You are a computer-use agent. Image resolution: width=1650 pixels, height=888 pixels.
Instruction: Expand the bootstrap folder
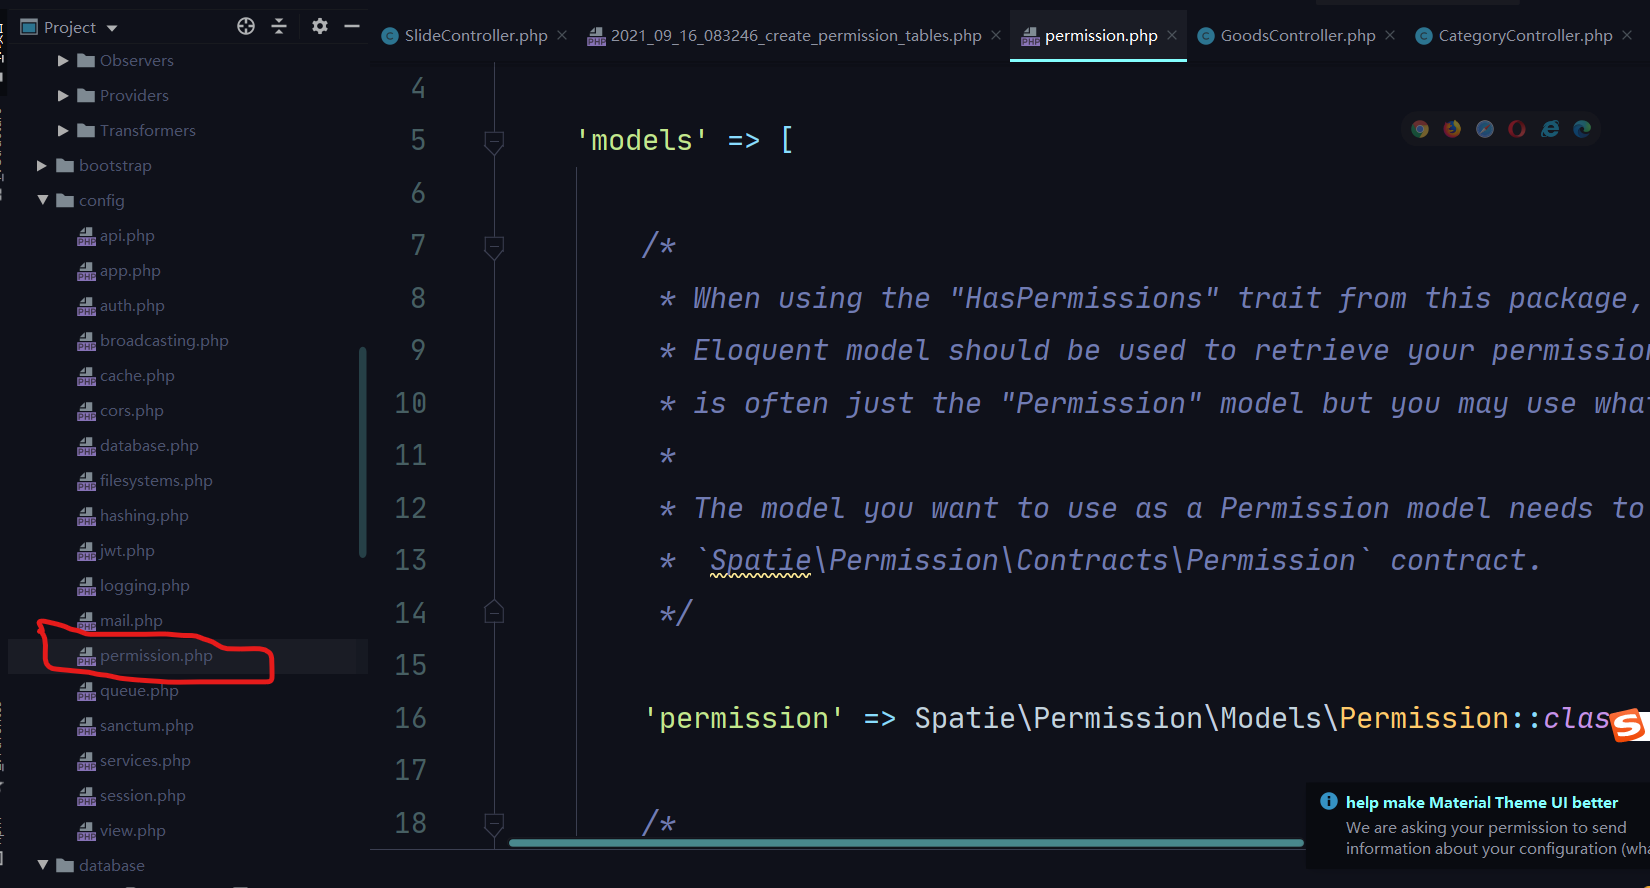[42, 166]
